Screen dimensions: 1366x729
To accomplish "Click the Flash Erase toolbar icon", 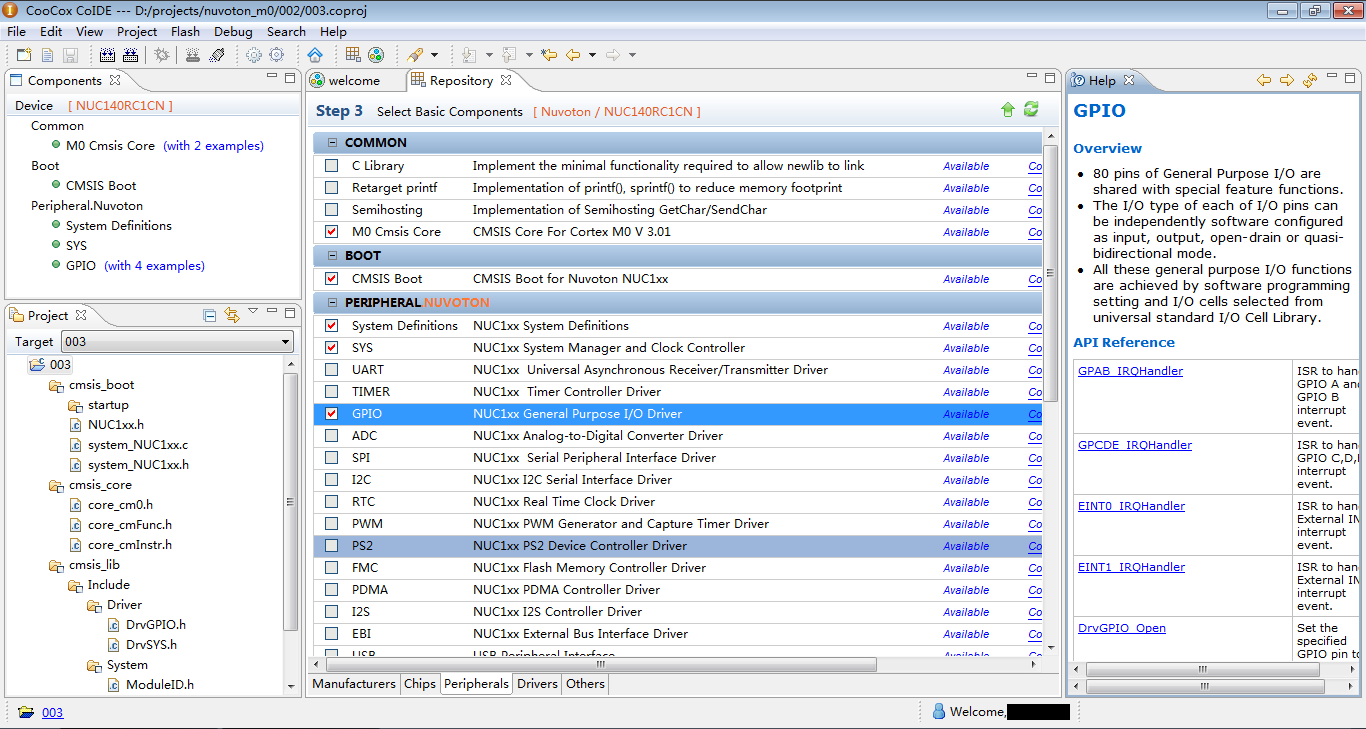I will 217,55.
